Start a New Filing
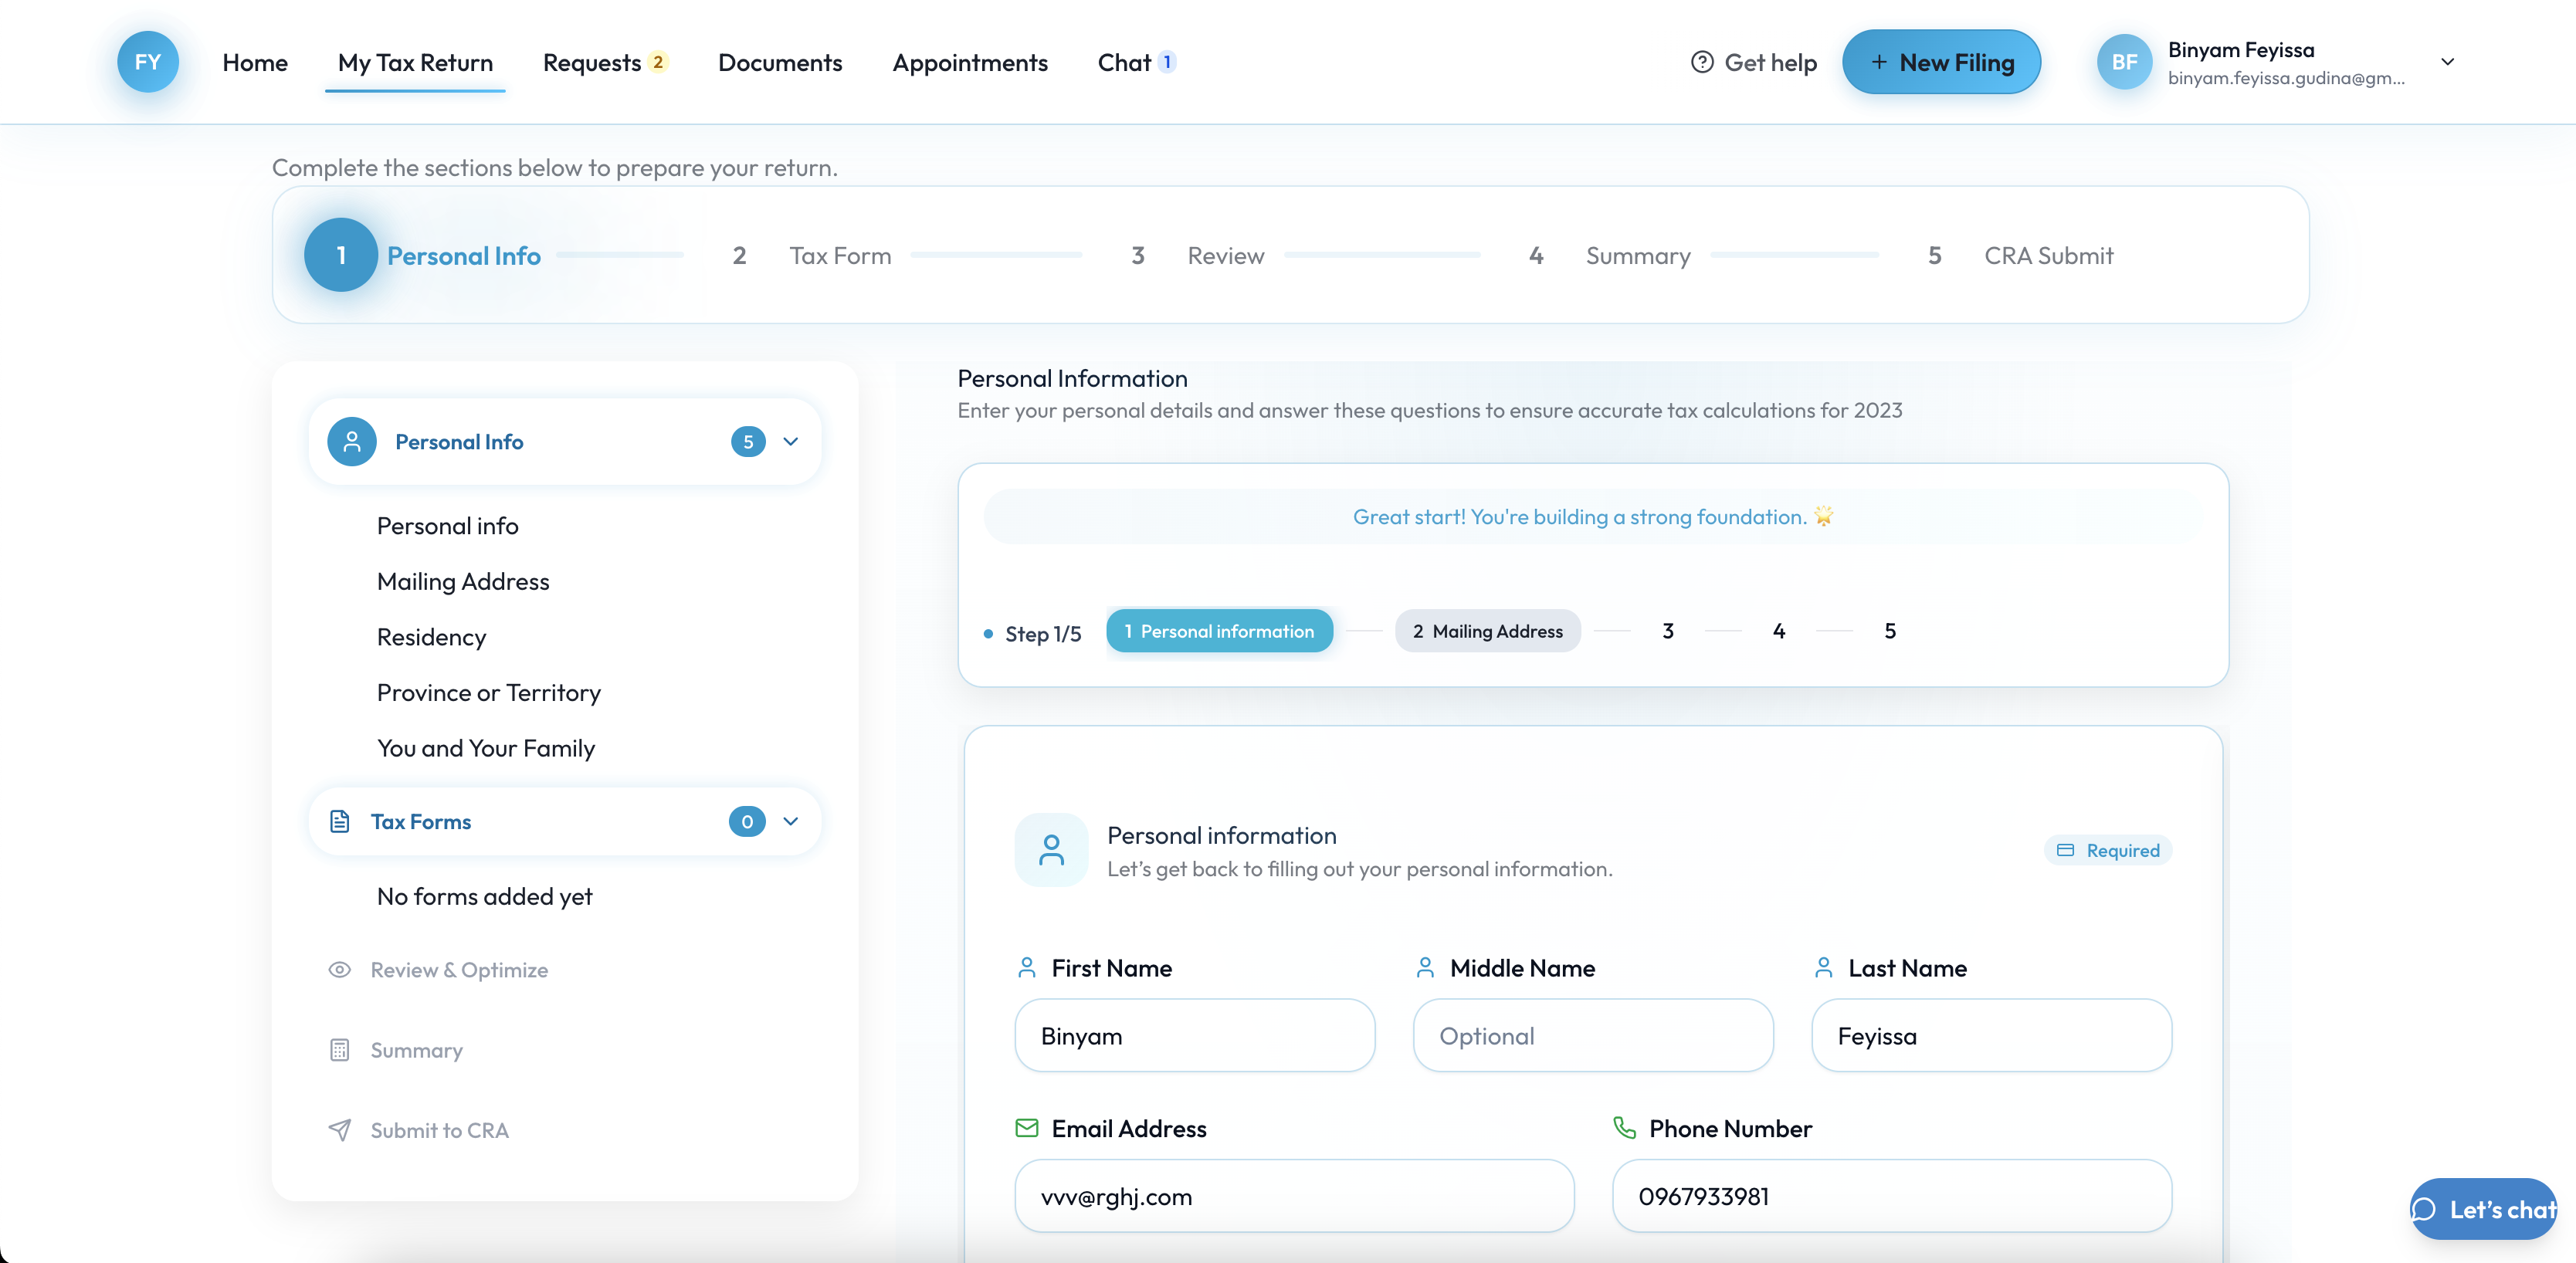The width and height of the screenshot is (2576, 1263). point(1941,62)
